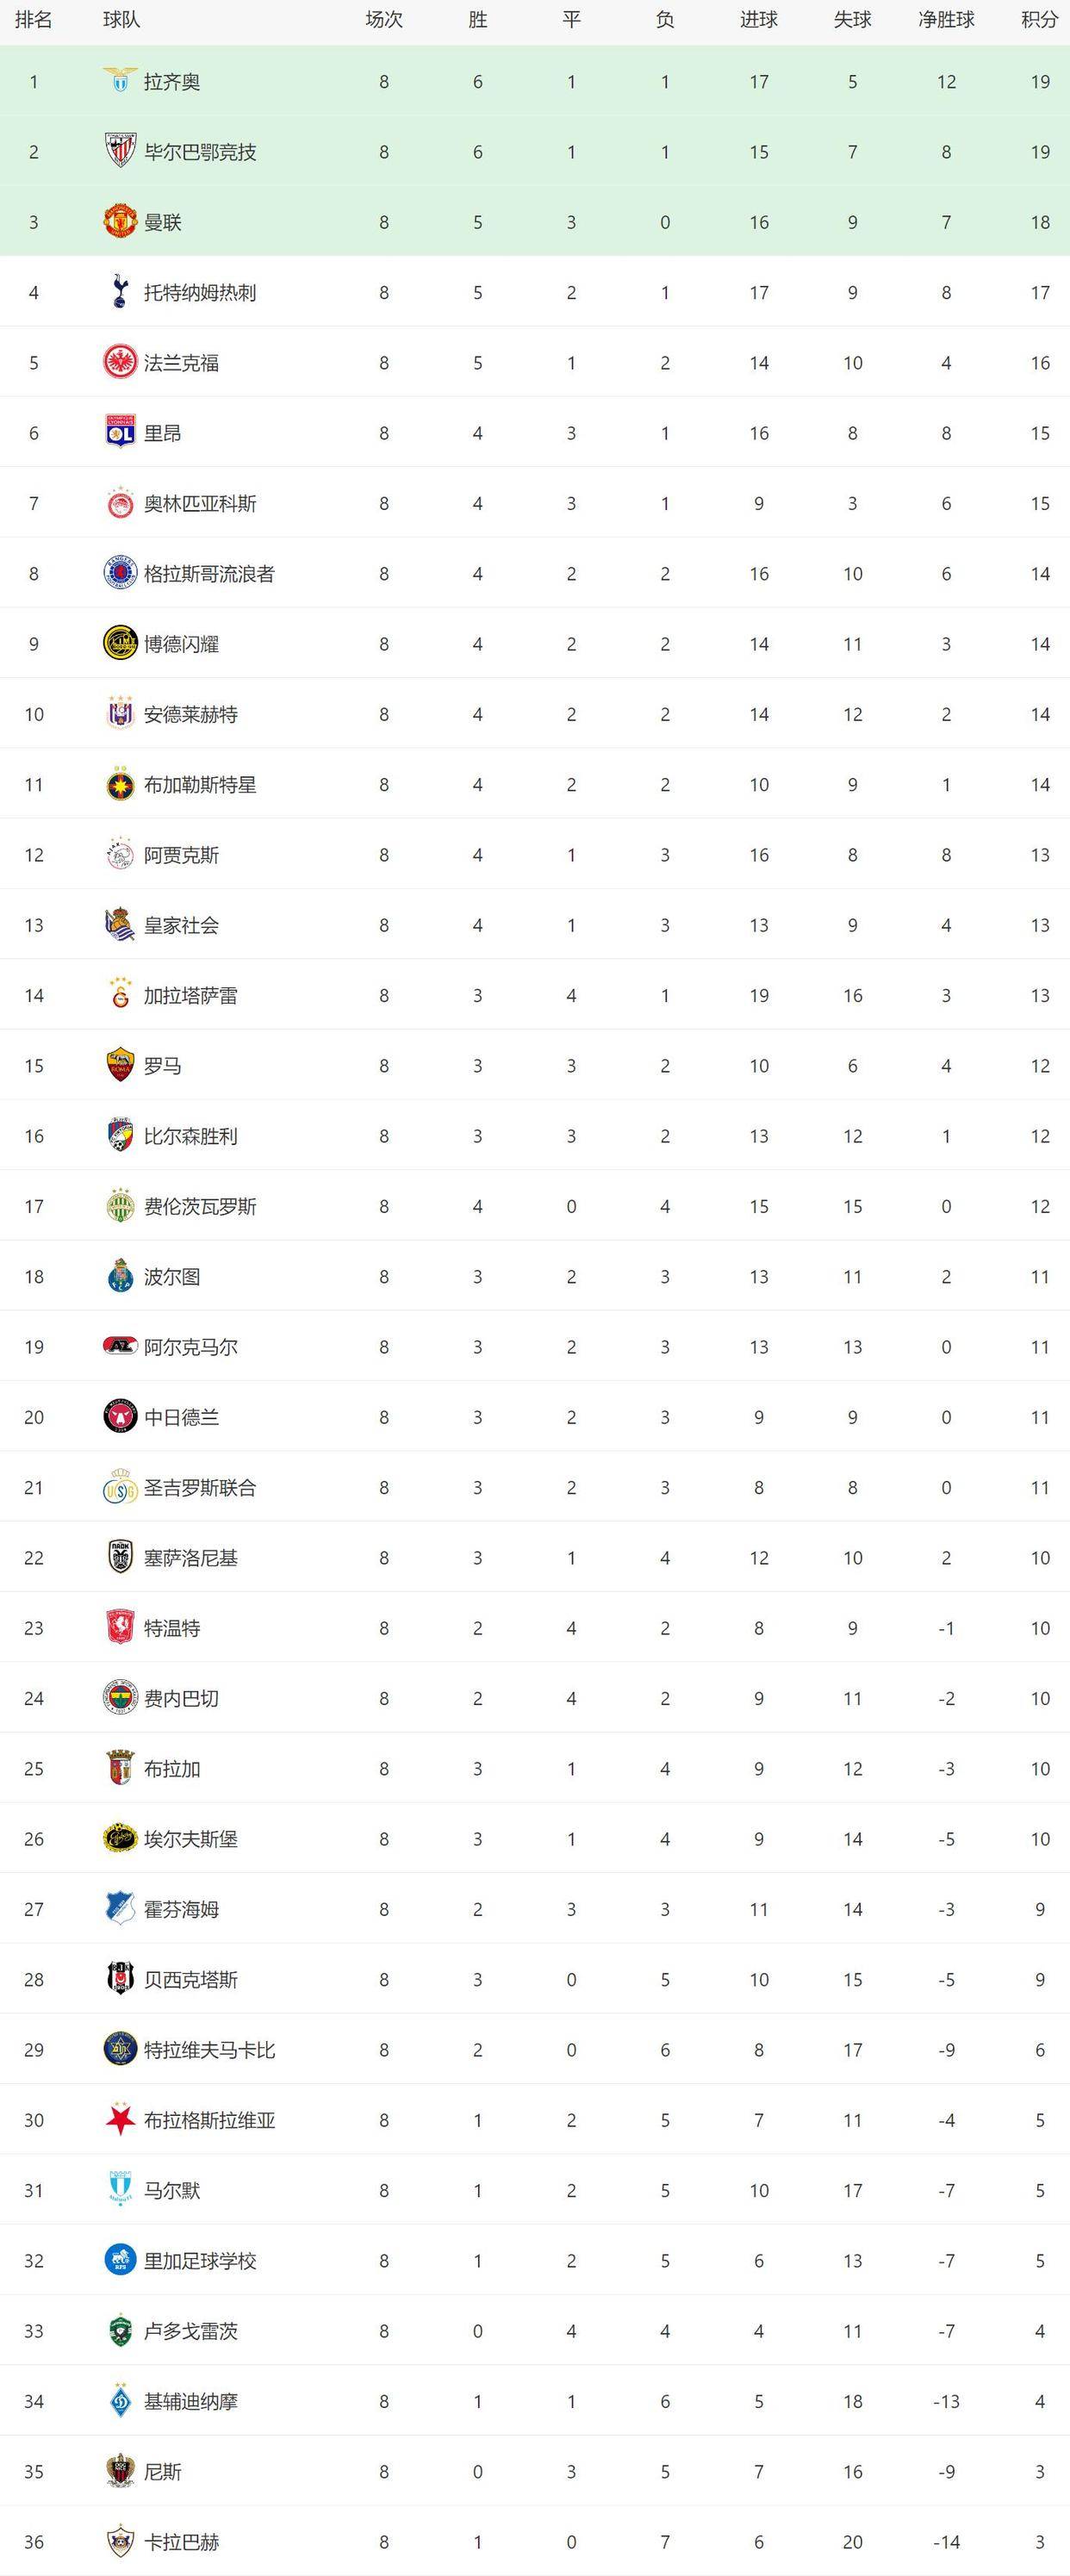The height and width of the screenshot is (2576, 1070).
Task: Select the 皇家社会 team name
Action: pyautogui.click(x=181, y=925)
